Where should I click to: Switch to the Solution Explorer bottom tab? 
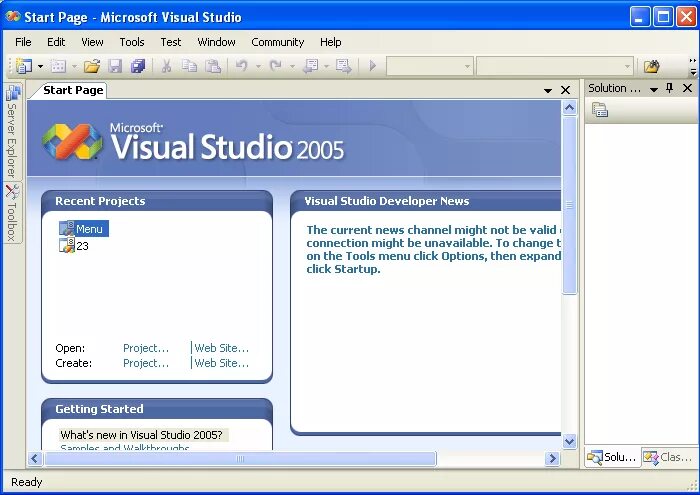click(x=612, y=458)
